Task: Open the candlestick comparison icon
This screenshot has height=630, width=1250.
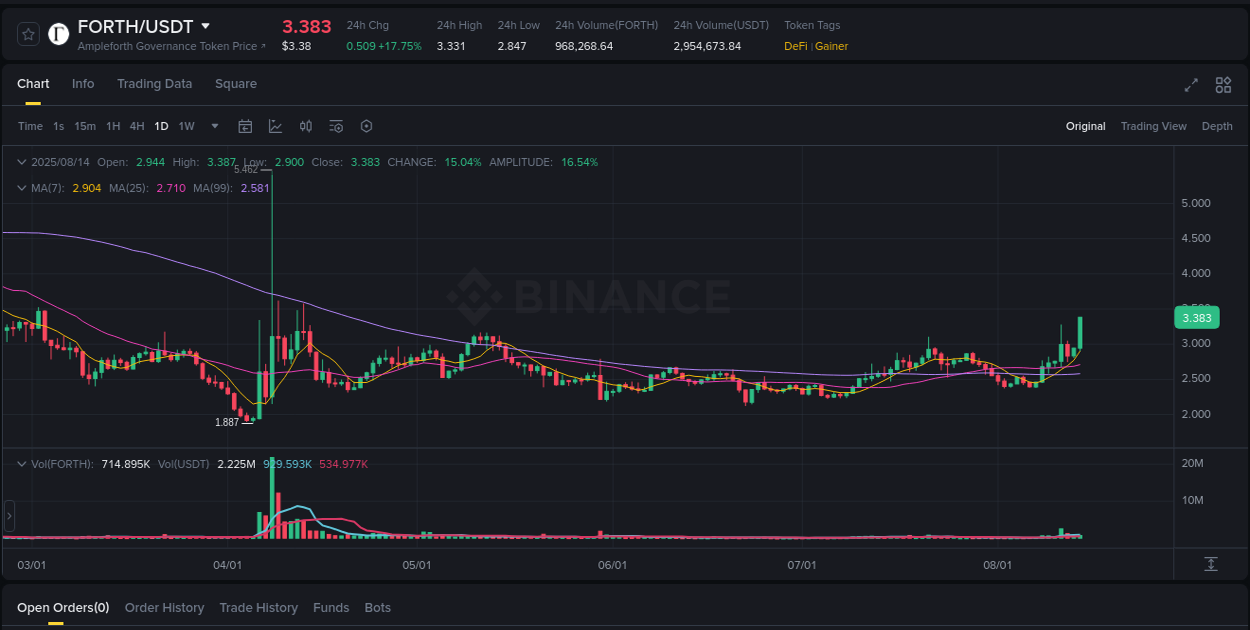Action: point(306,126)
